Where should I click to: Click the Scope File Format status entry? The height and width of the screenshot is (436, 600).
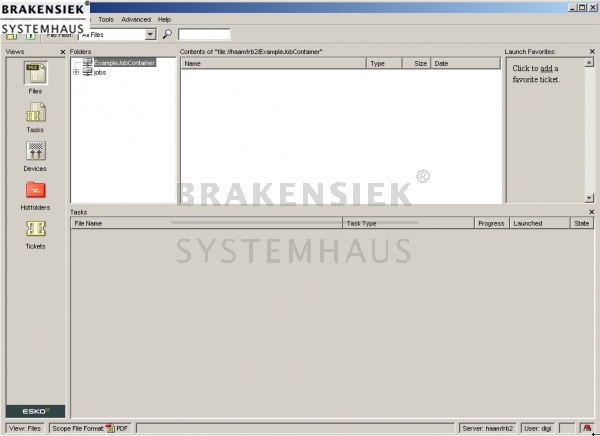click(x=90, y=428)
